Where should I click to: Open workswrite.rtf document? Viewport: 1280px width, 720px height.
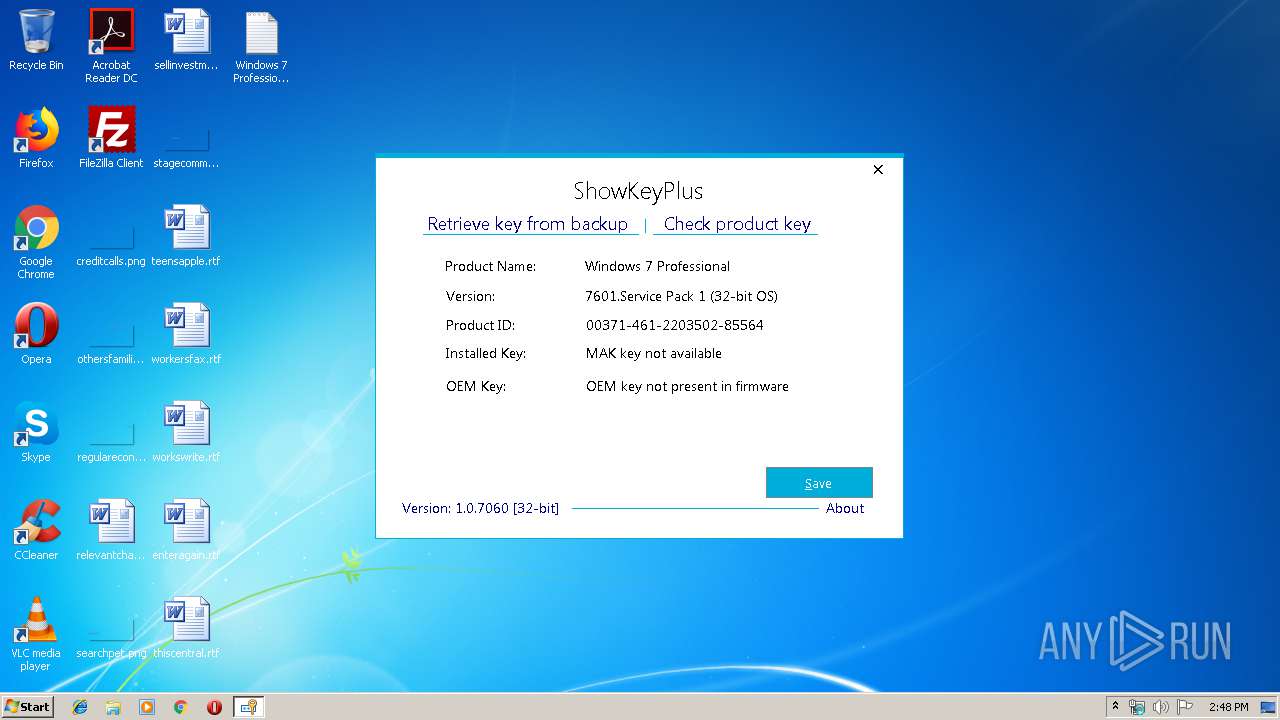point(186,433)
